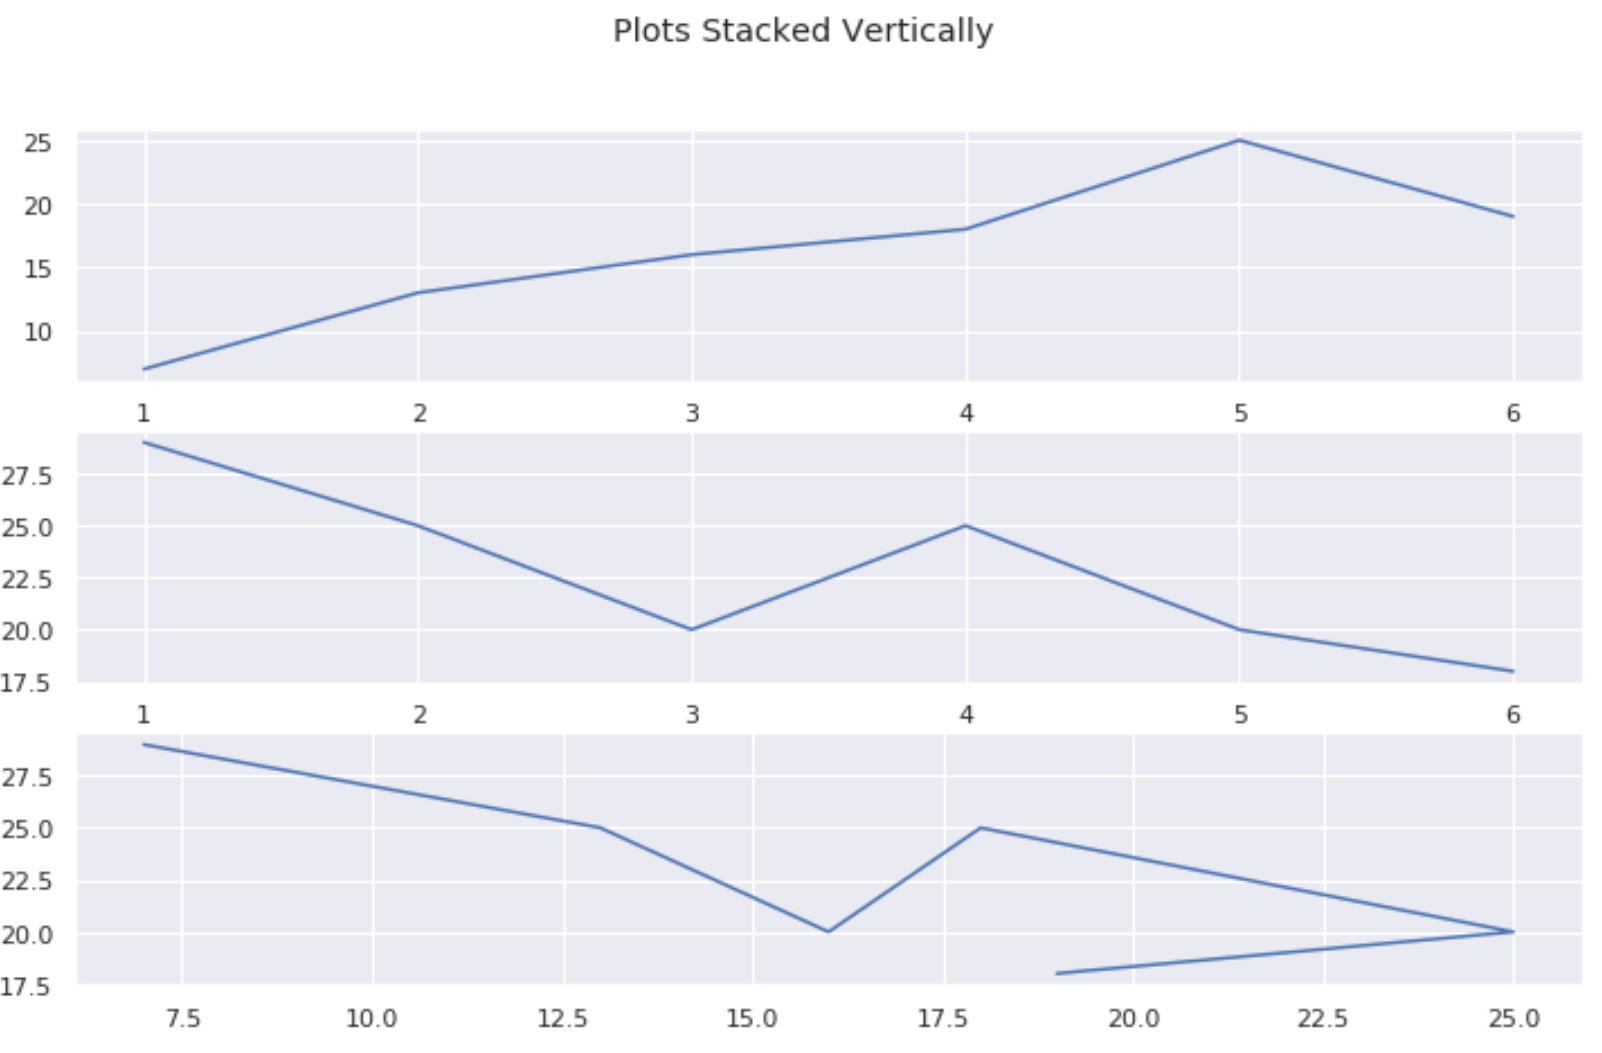This screenshot has width=1602, height=1053.
Task: Click the 'Plots Stacked Vertically' title
Action: tap(802, 31)
